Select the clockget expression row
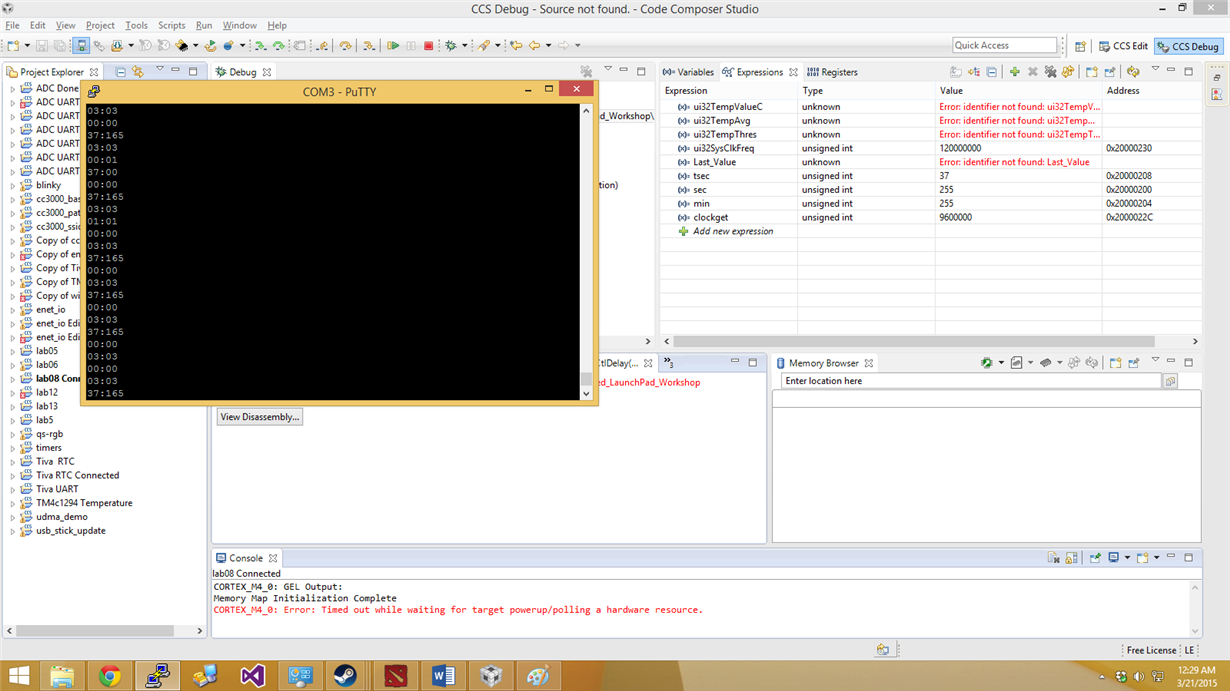Image resolution: width=1230 pixels, height=691 pixels. pos(930,217)
